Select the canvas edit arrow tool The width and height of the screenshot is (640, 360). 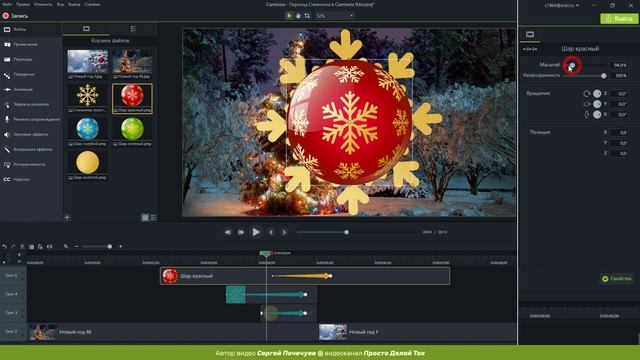tap(289, 16)
